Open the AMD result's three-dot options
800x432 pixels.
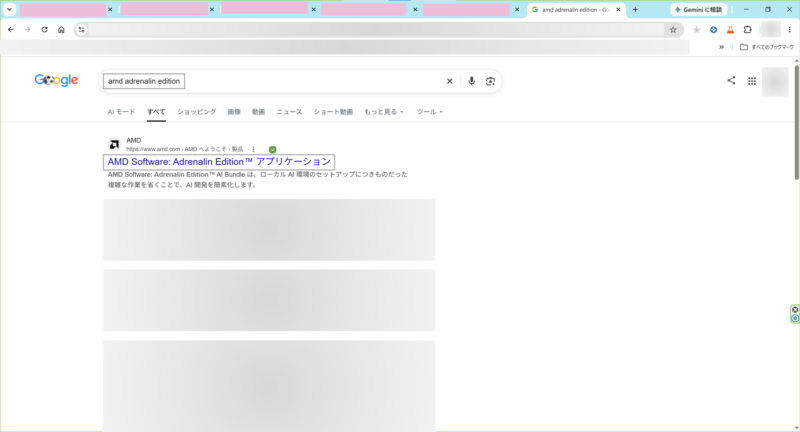point(253,149)
